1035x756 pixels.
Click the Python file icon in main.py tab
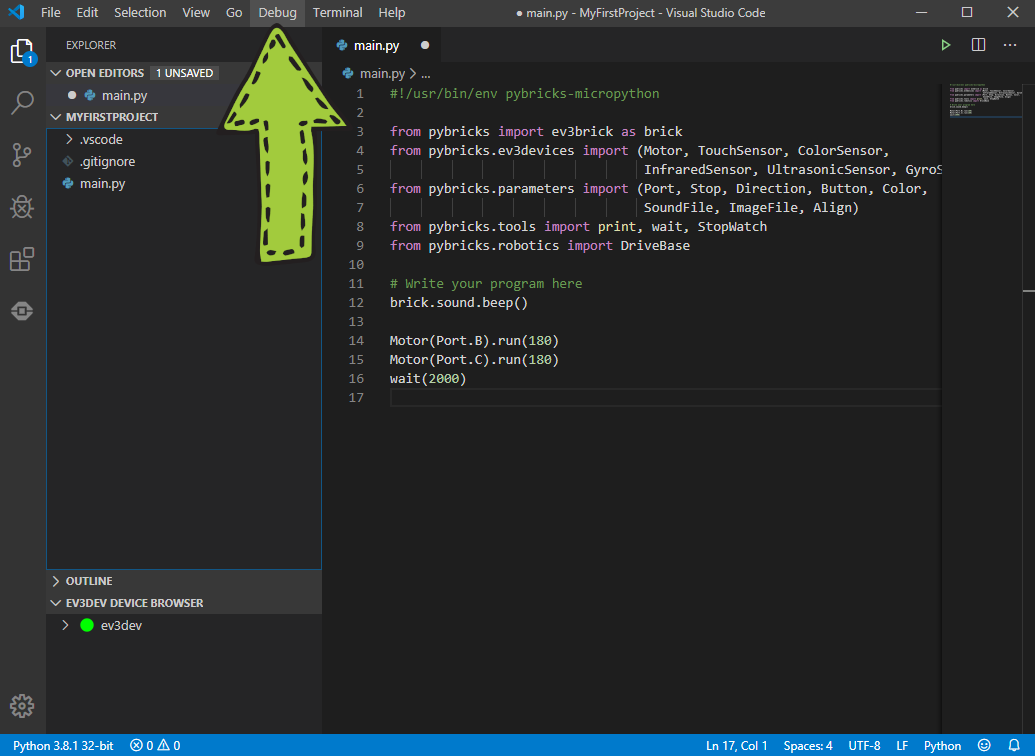click(x=342, y=45)
